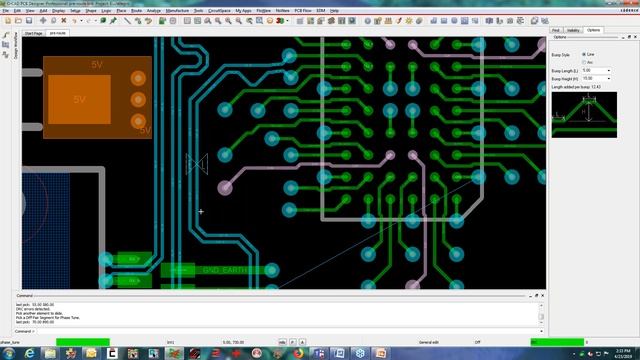This screenshot has height=360, width=640.
Task: Open the Analyze menu
Action: click(x=154, y=11)
